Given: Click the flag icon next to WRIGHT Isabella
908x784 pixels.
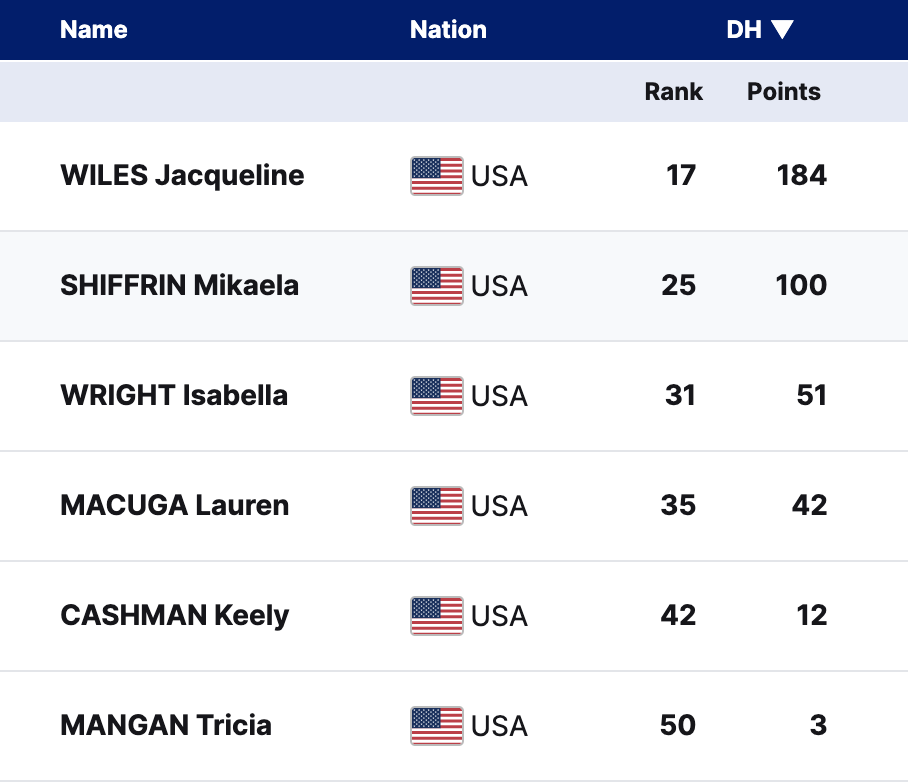Looking at the screenshot, I should 436,396.
